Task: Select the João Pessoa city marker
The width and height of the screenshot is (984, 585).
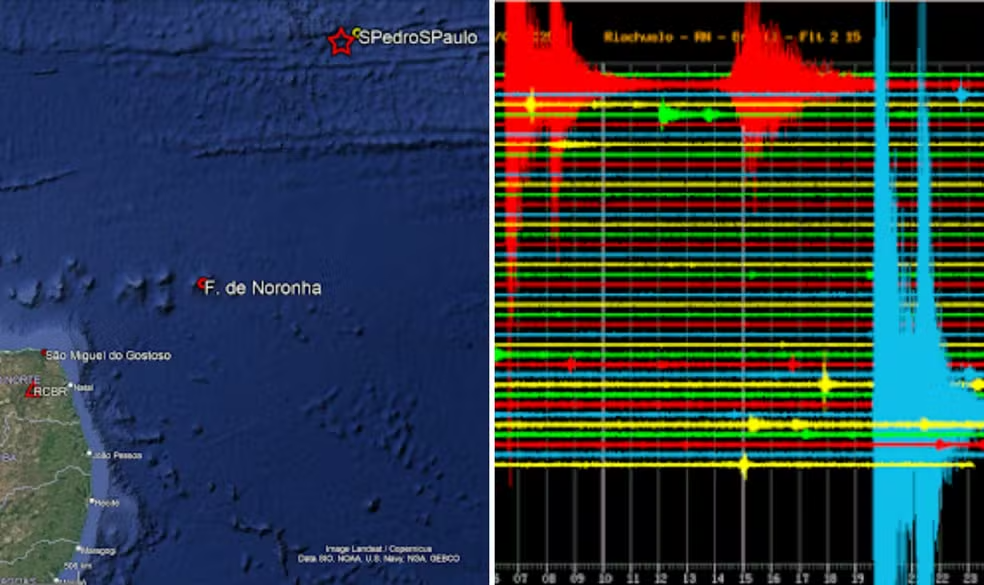Action: click(90, 454)
